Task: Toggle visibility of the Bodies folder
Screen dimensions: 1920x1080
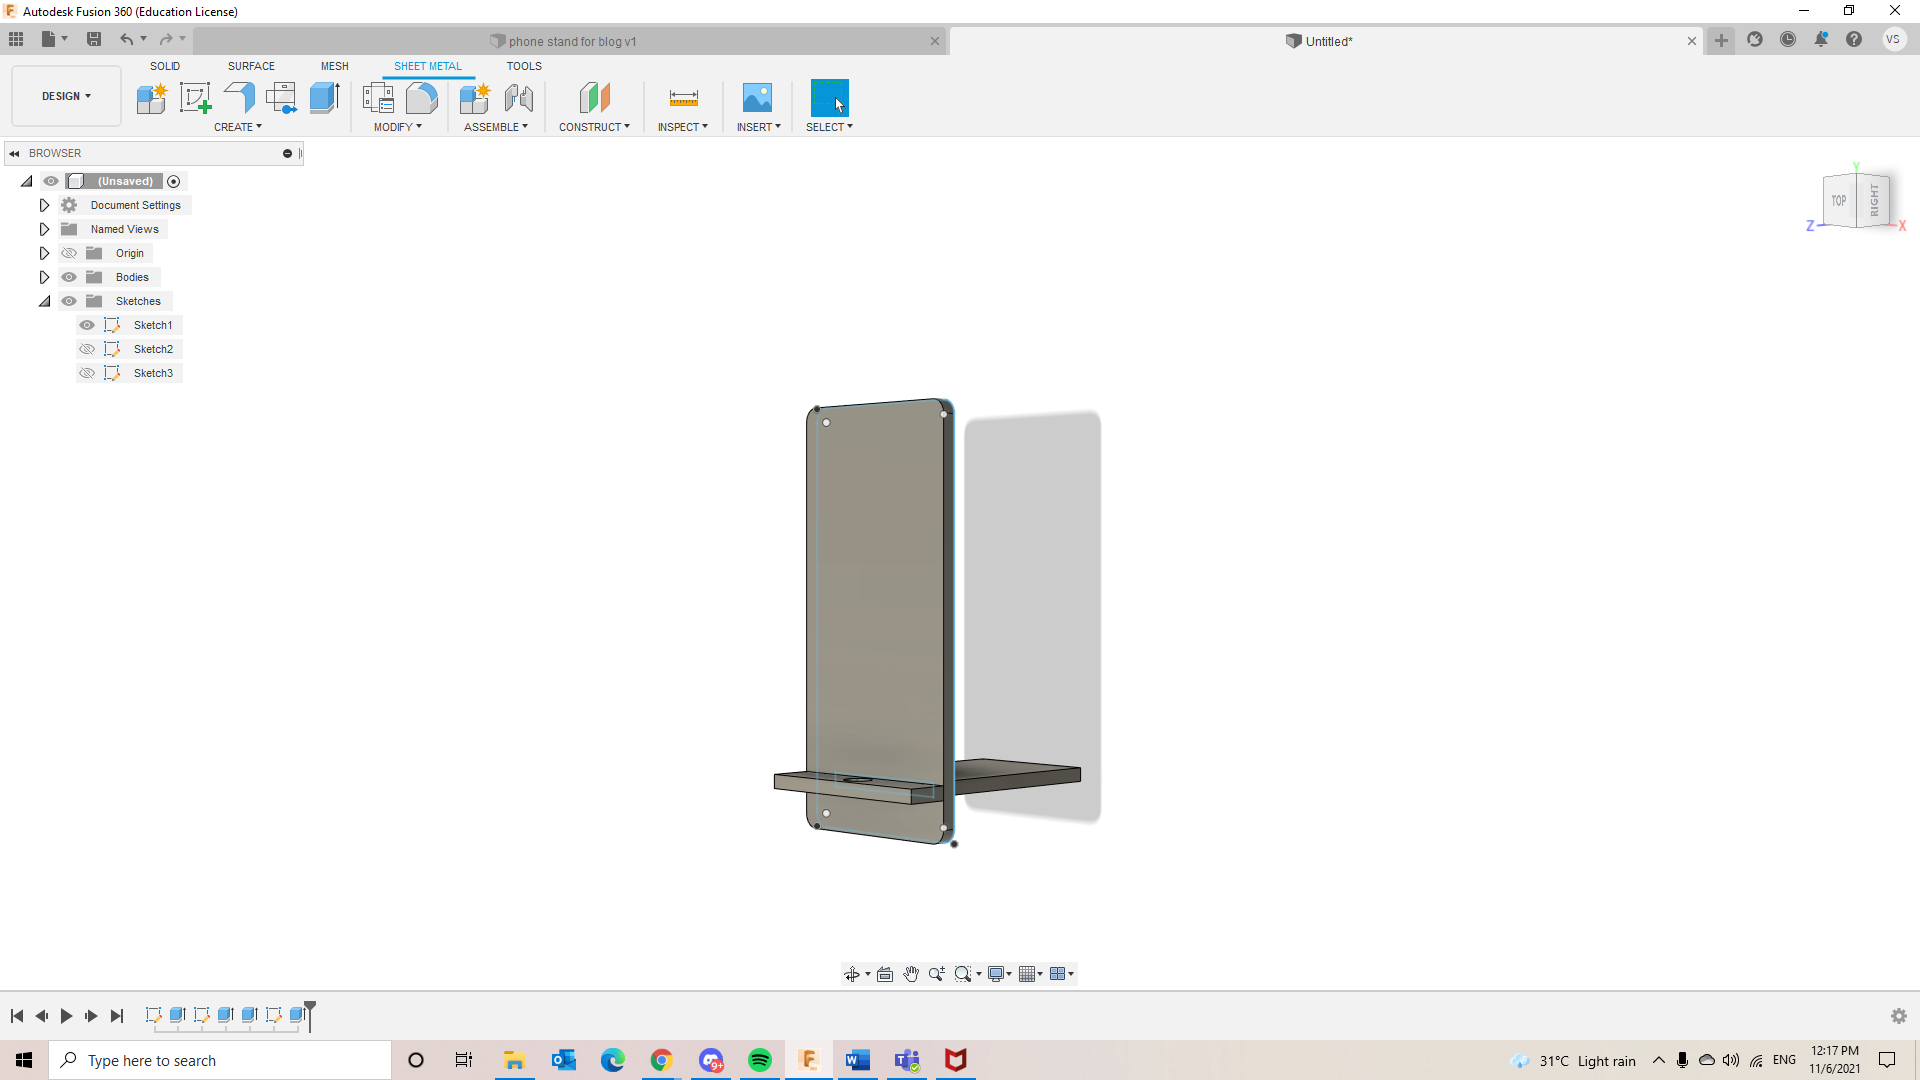Action: (69, 277)
